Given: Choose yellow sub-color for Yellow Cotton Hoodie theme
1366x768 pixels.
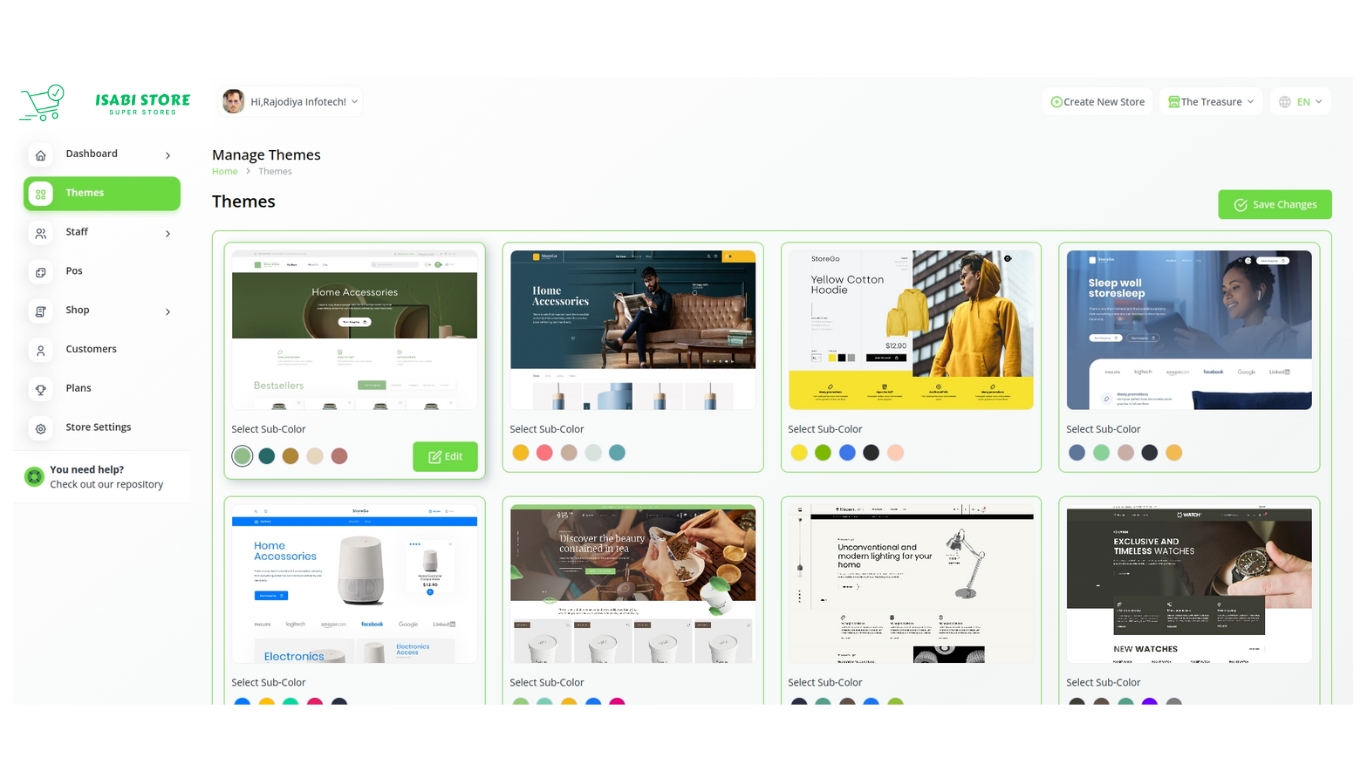Looking at the screenshot, I should pyautogui.click(x=799, y=453).
